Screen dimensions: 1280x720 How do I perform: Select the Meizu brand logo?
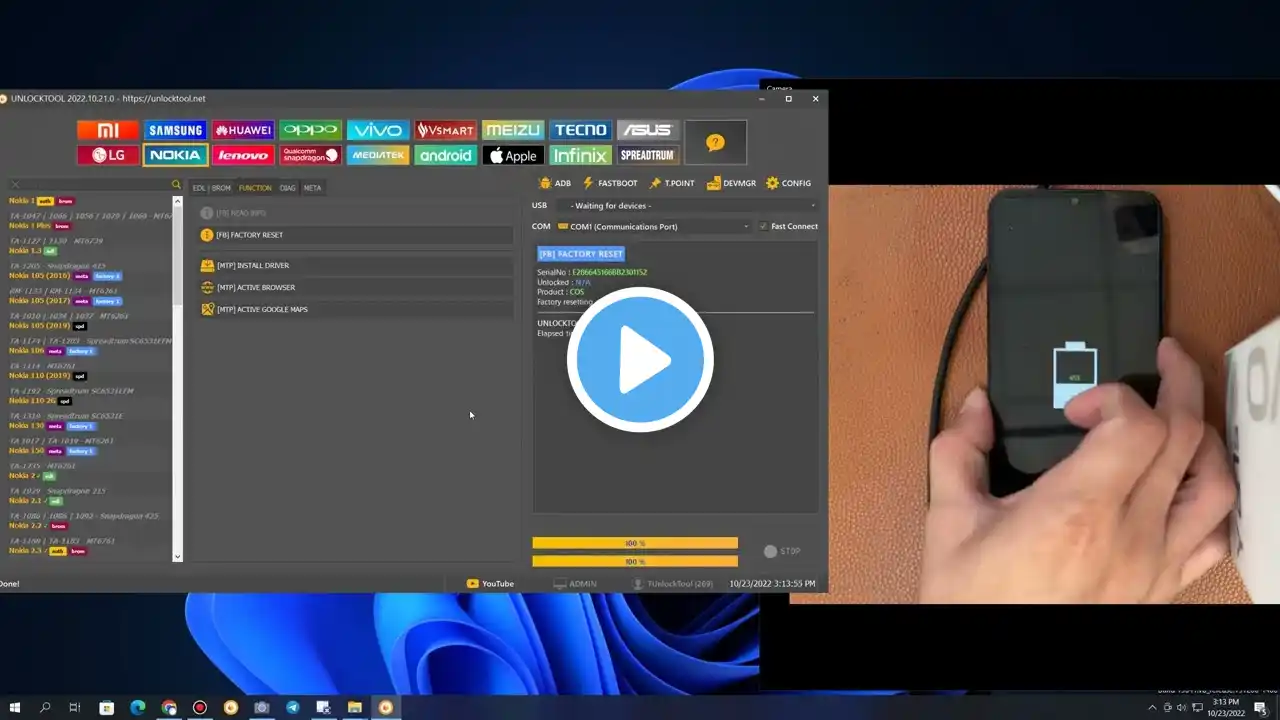(x=513, y=131)
